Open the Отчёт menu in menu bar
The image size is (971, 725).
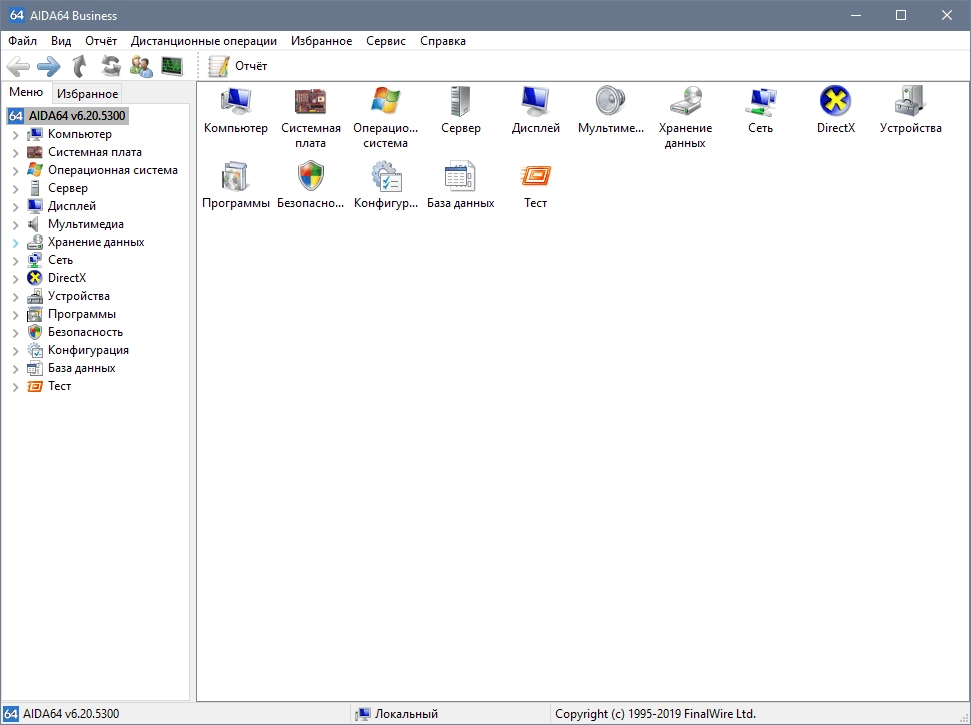pos(101,41)
